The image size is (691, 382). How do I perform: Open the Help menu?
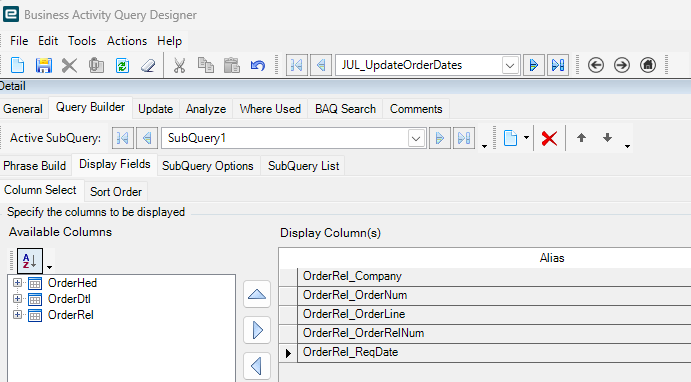170,41
